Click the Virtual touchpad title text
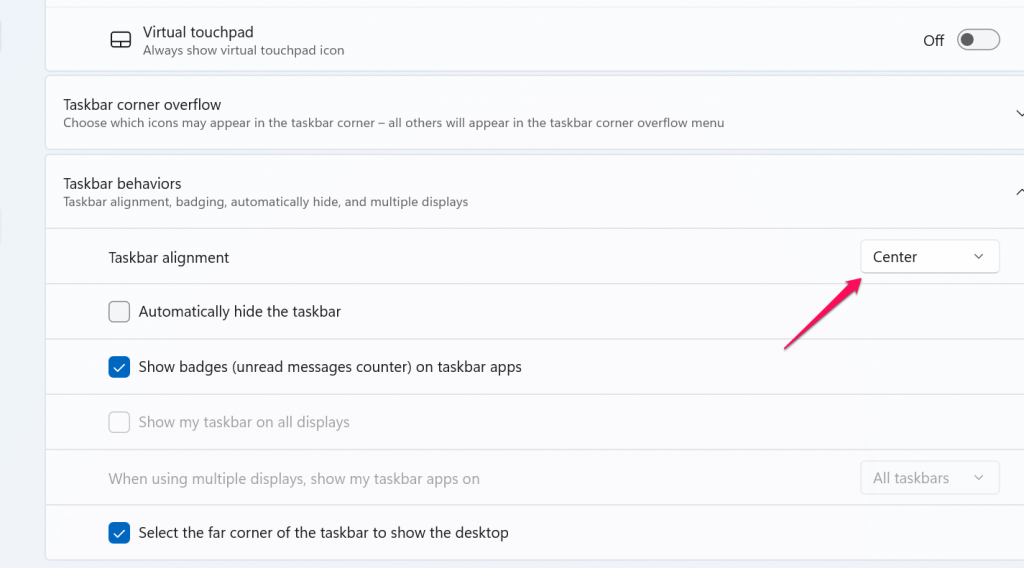1024x568 pixels. (197, 32)
